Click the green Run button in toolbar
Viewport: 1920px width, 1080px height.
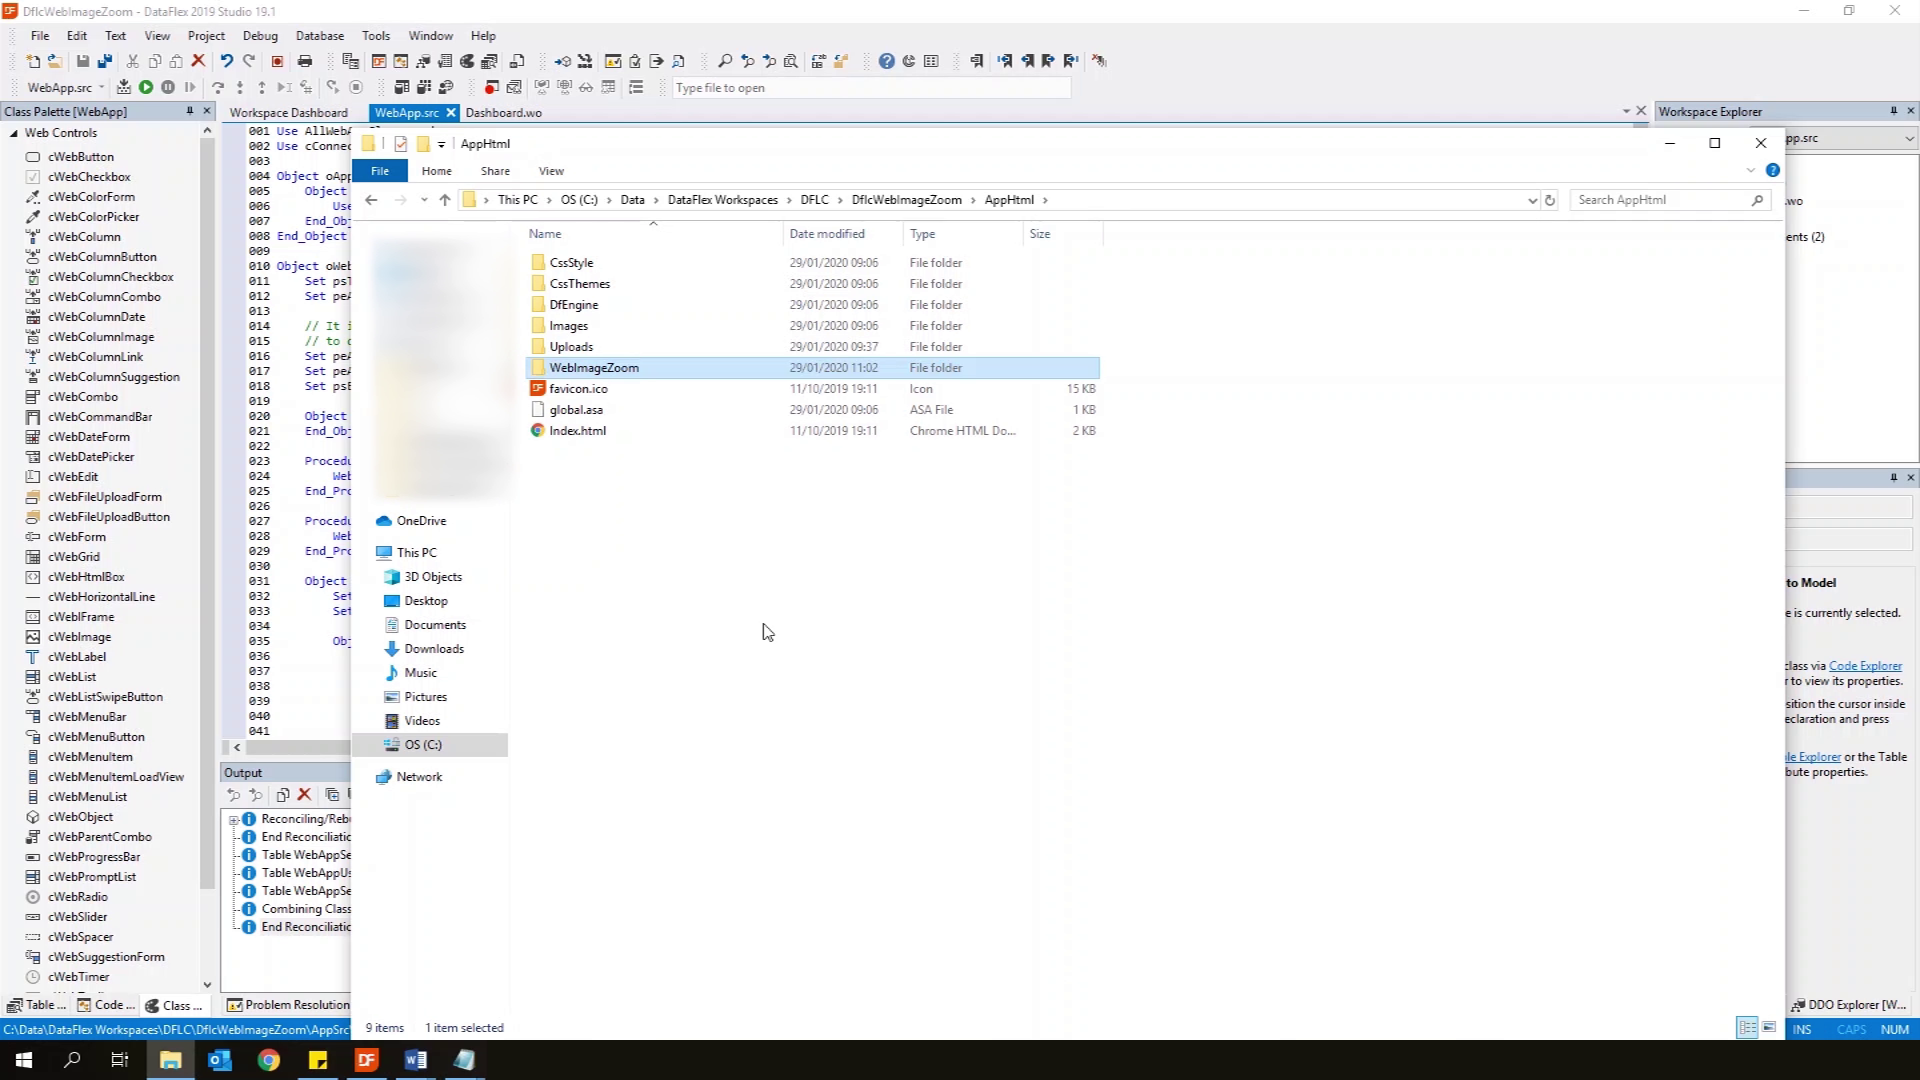(x=146, y=87)
